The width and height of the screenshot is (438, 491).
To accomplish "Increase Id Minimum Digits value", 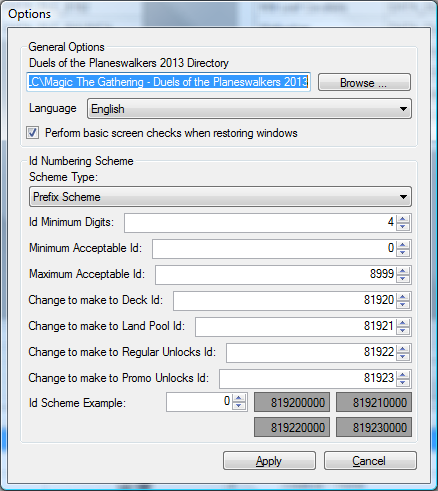I will click(x=403, y=219).
